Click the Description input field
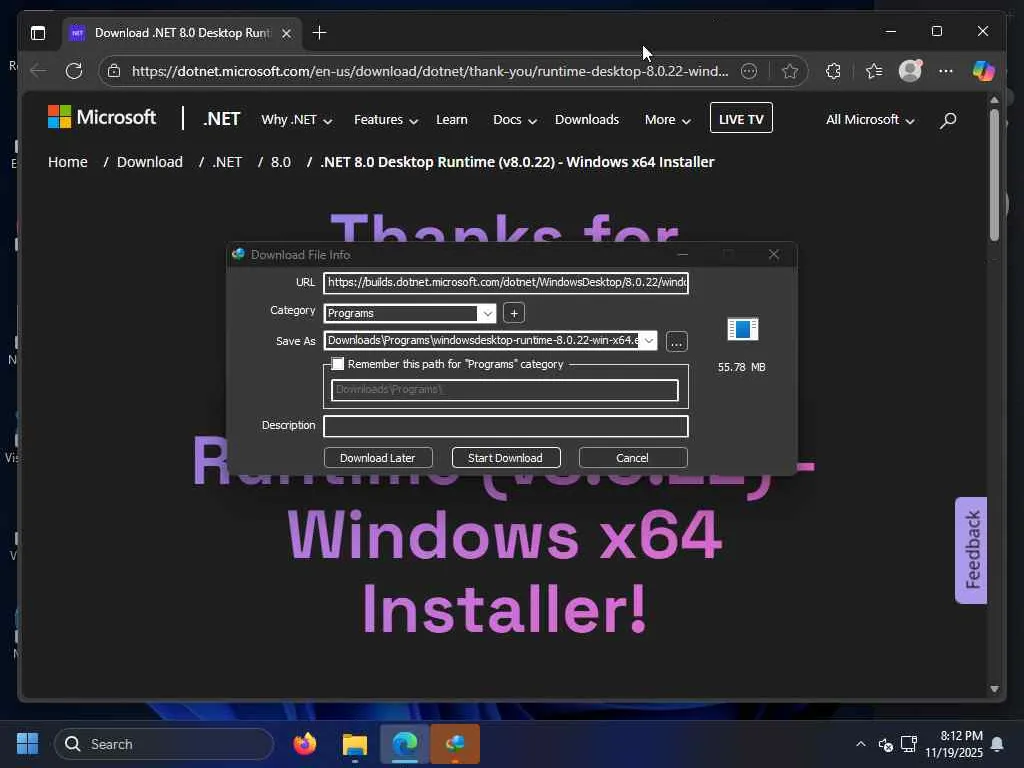Screen dimensions: 1024x768 point(506,426)
